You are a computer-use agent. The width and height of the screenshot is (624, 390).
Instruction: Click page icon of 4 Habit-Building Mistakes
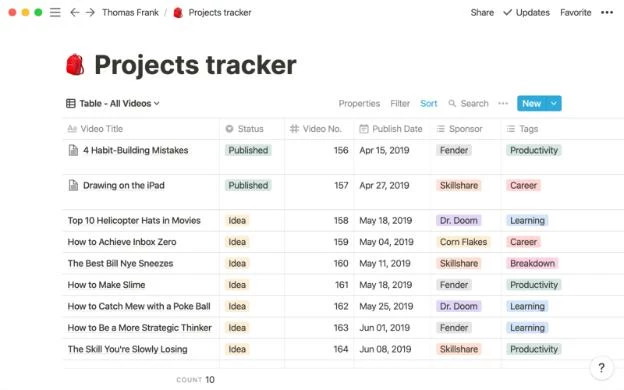(x=73, y=150)
